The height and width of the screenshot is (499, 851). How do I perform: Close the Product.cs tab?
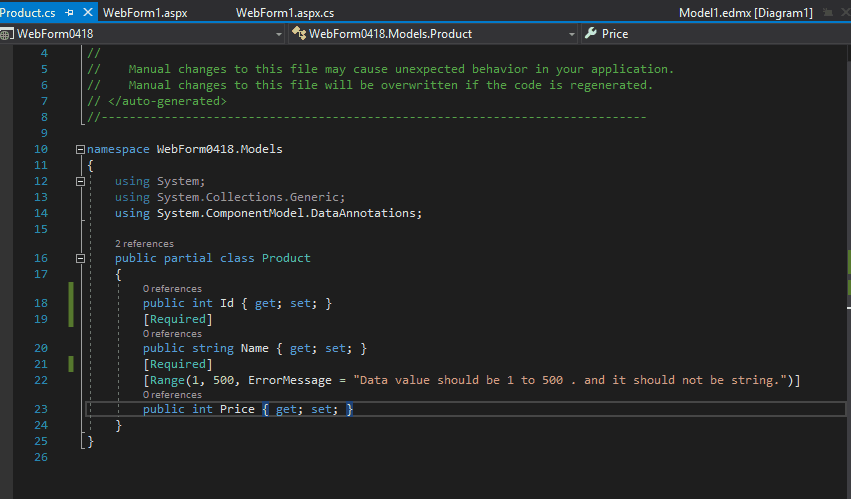tap(87, 12)
